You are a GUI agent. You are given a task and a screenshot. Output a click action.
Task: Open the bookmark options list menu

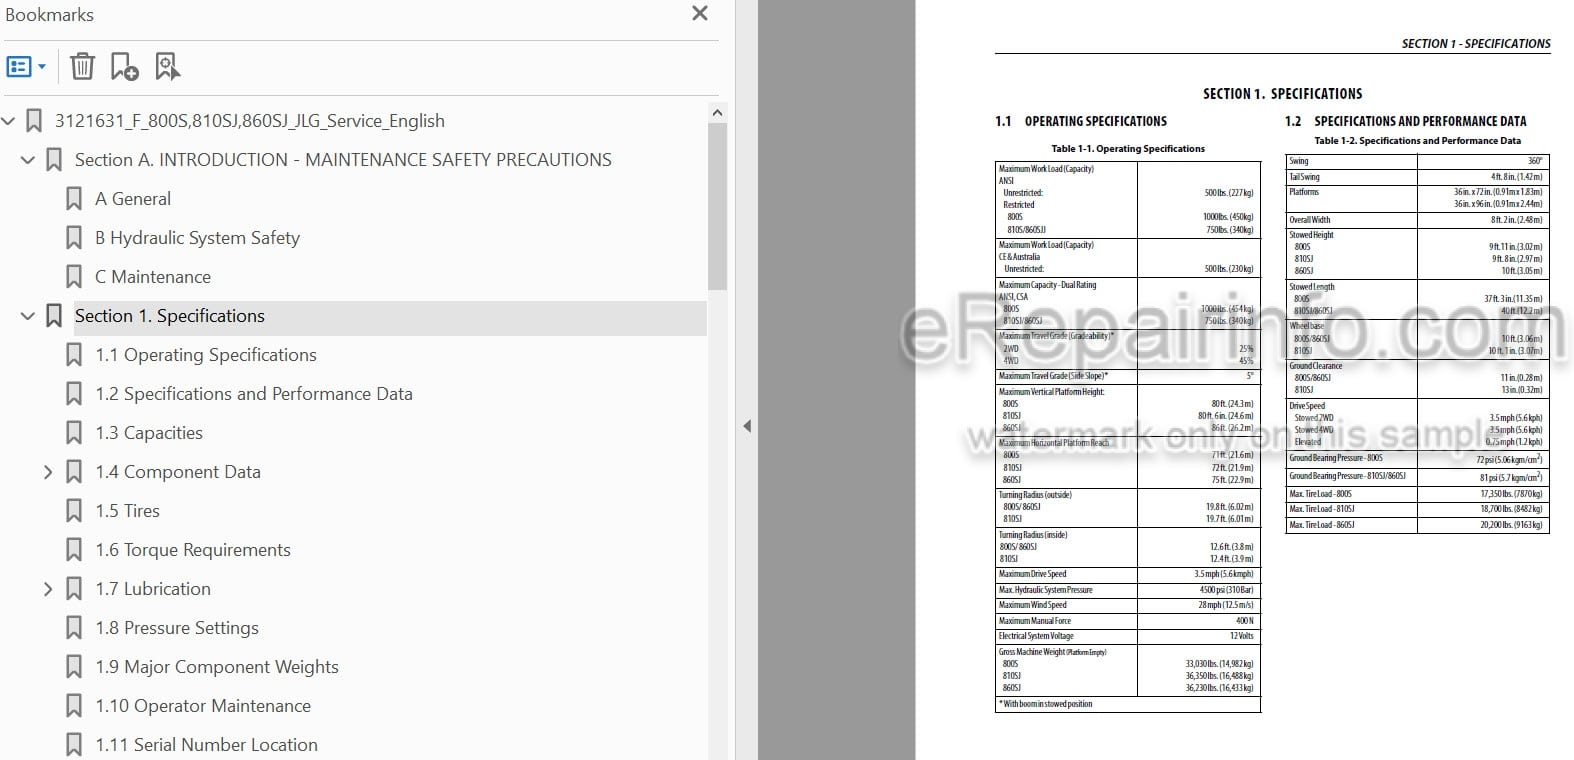coord(26,67)
